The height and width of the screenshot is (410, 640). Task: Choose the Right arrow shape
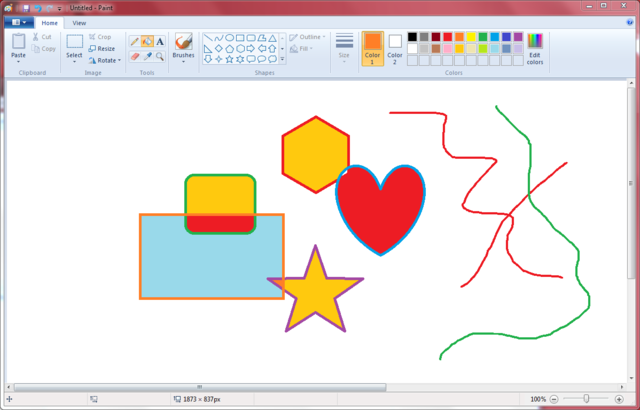[x=251, y=49]
